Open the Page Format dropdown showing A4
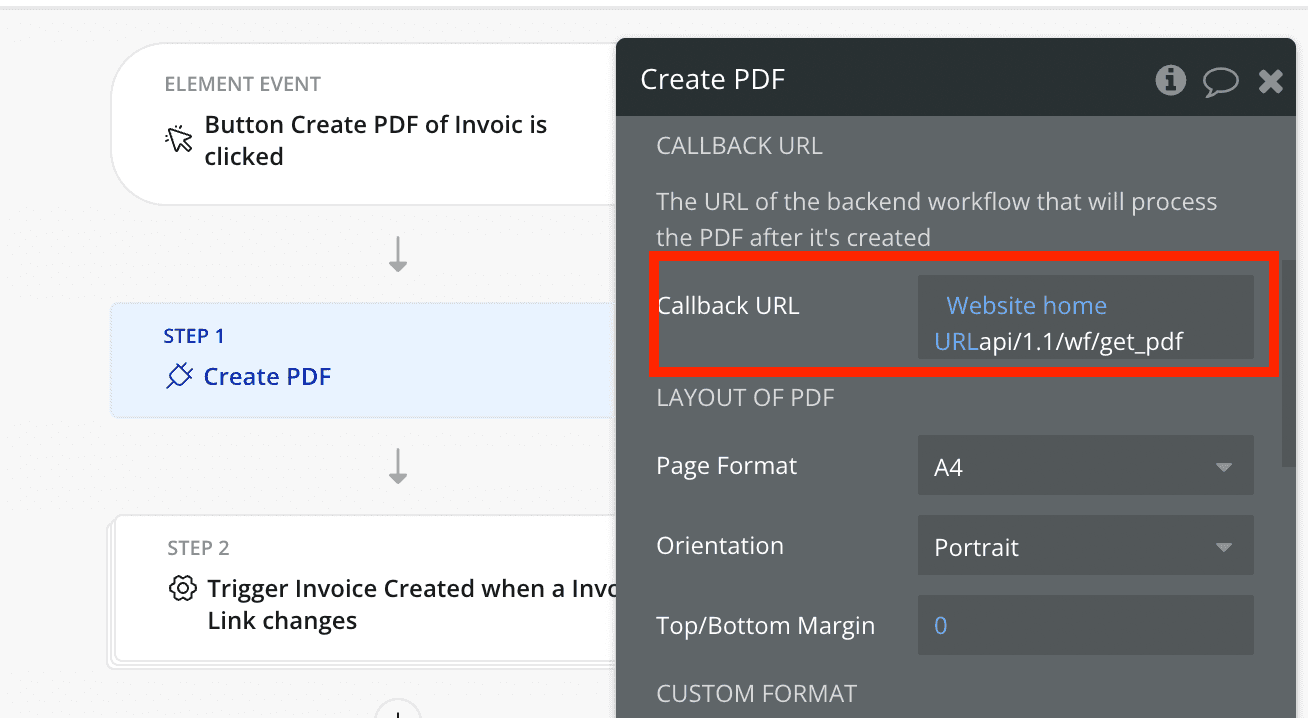 1085,466
